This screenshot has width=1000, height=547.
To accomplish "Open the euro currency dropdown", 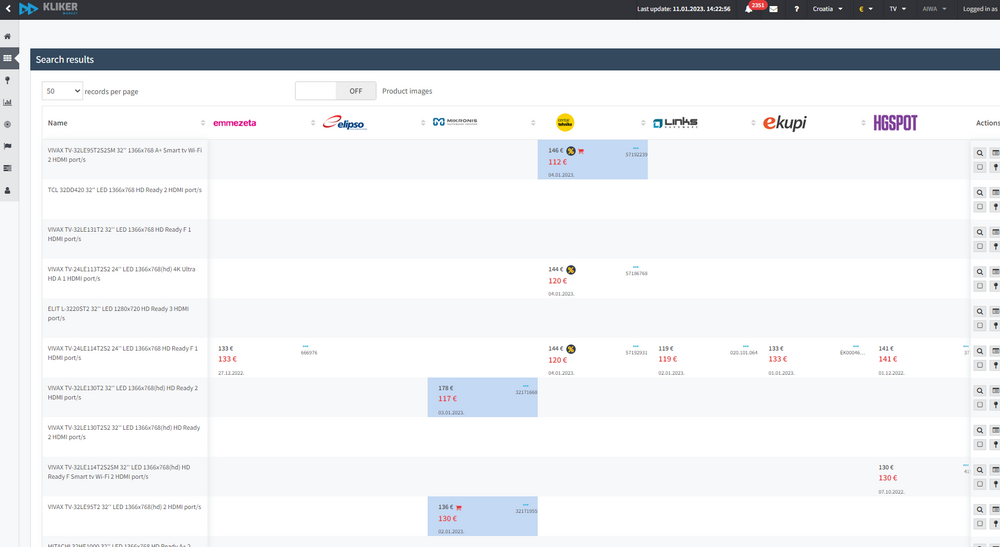I will click(865, 9).
